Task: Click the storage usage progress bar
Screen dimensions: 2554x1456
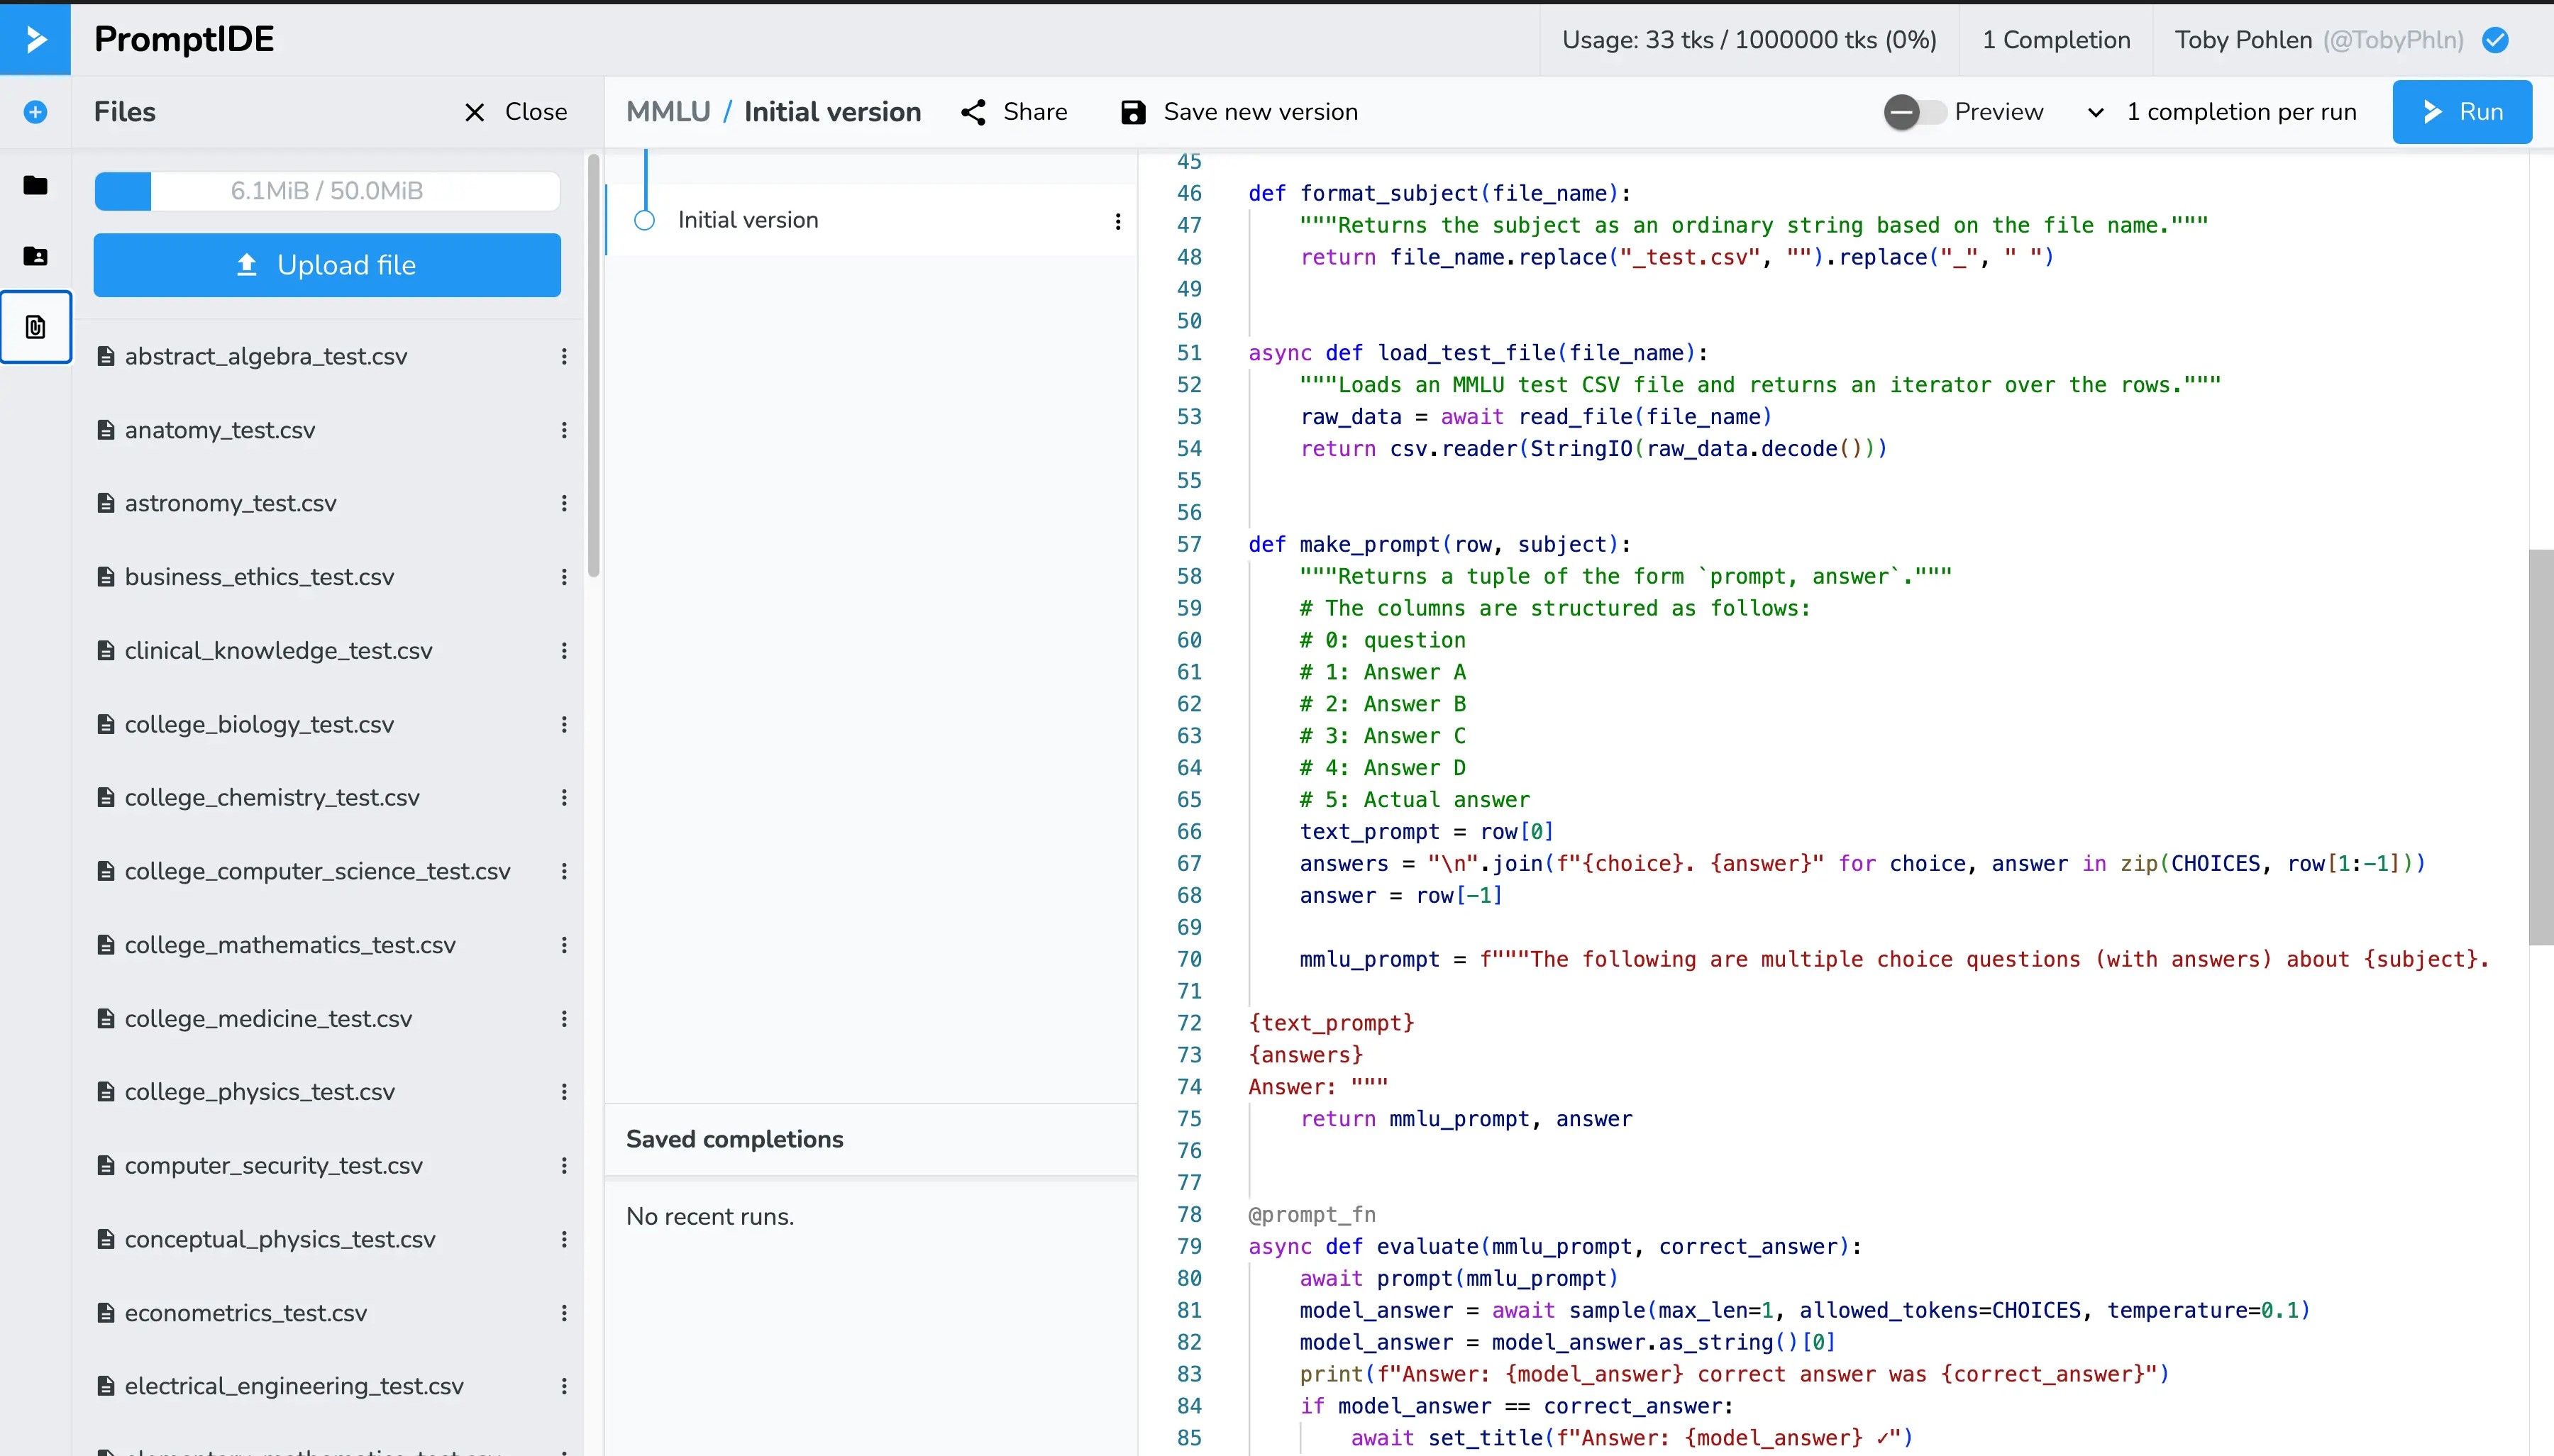Action: pyautogui.click(x=327, y=191)
